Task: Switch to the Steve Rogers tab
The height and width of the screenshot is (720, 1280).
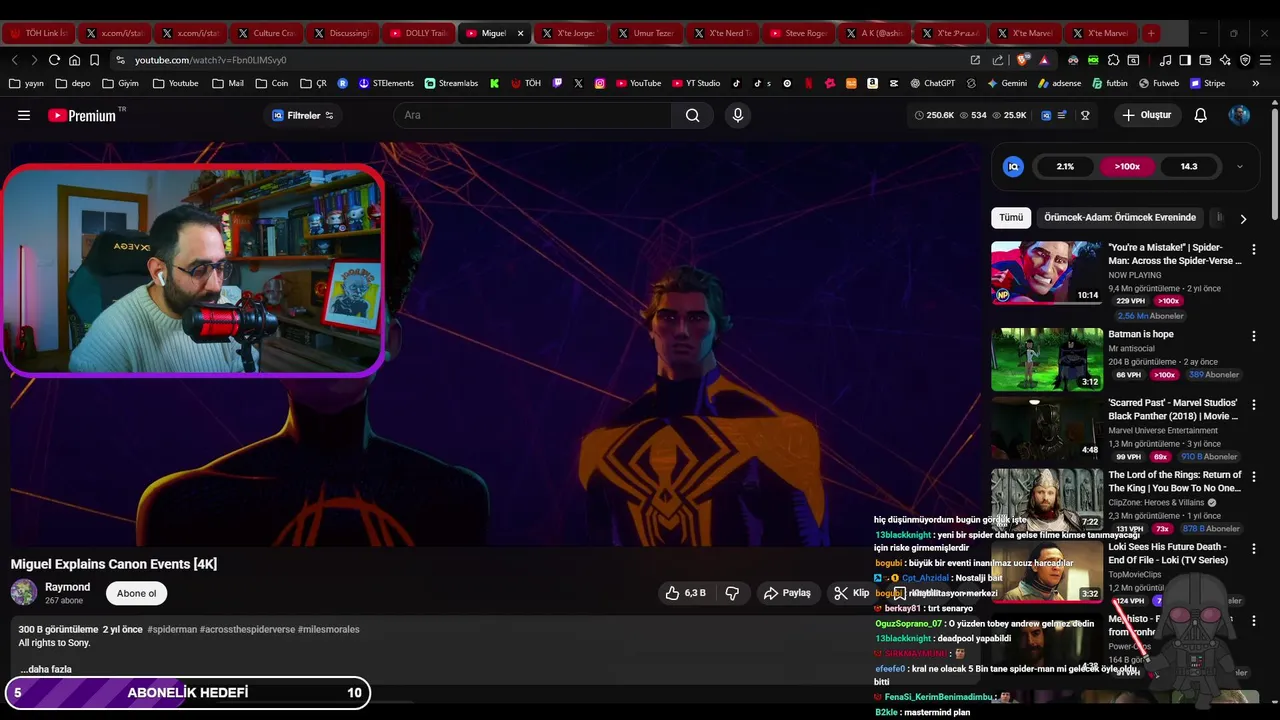Action: tap(799, 33)
